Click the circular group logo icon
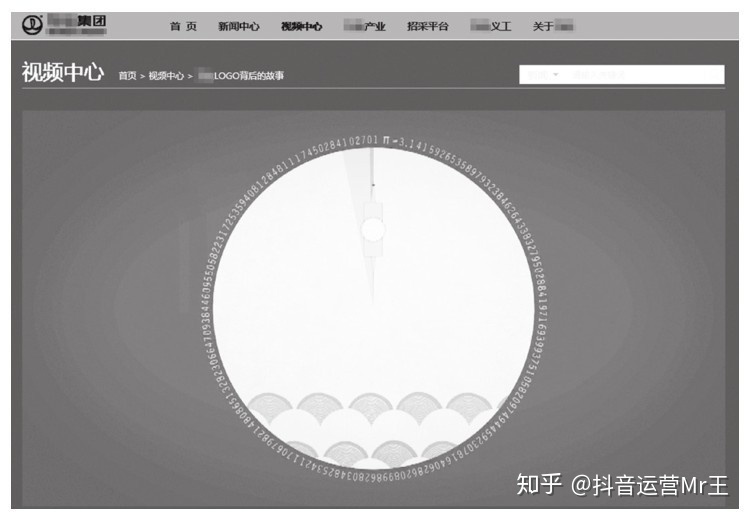Screen dimensions: 749x518 (x=32, y=25)
